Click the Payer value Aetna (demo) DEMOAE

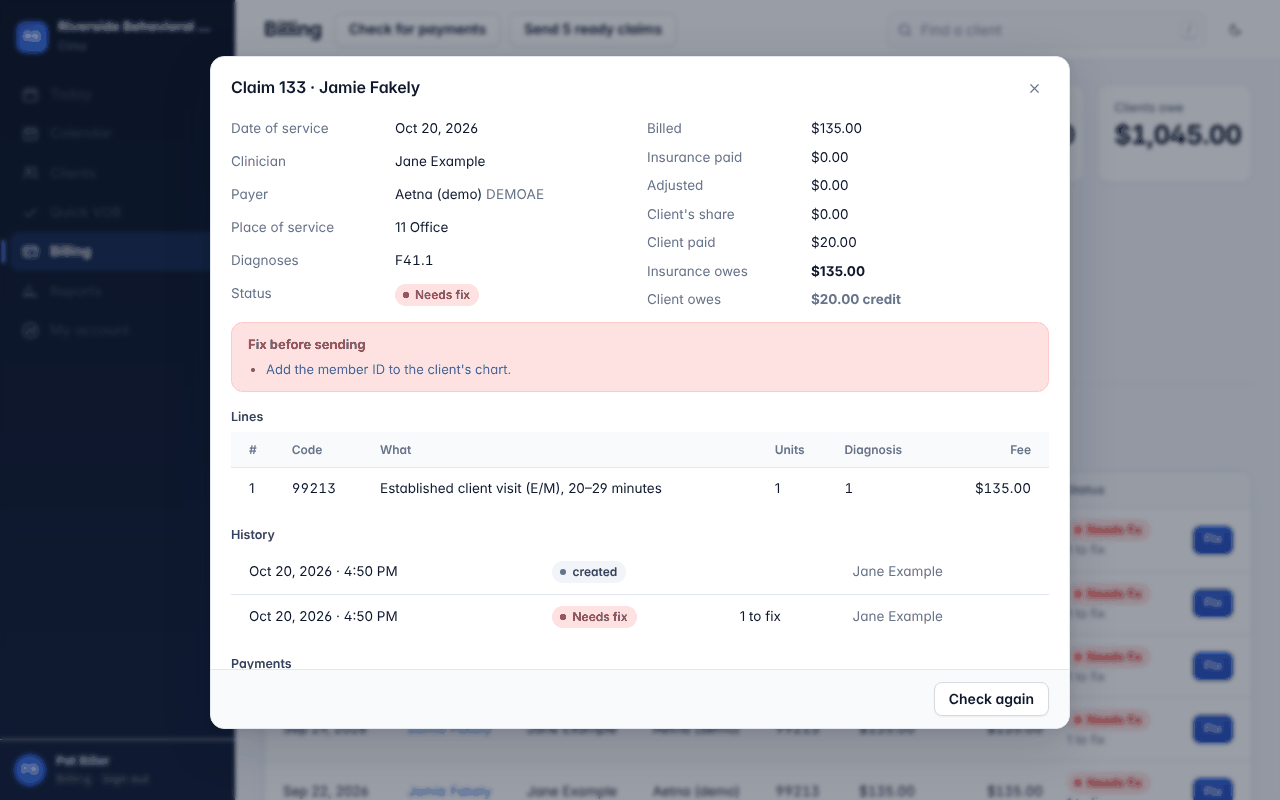coord(469,194)
